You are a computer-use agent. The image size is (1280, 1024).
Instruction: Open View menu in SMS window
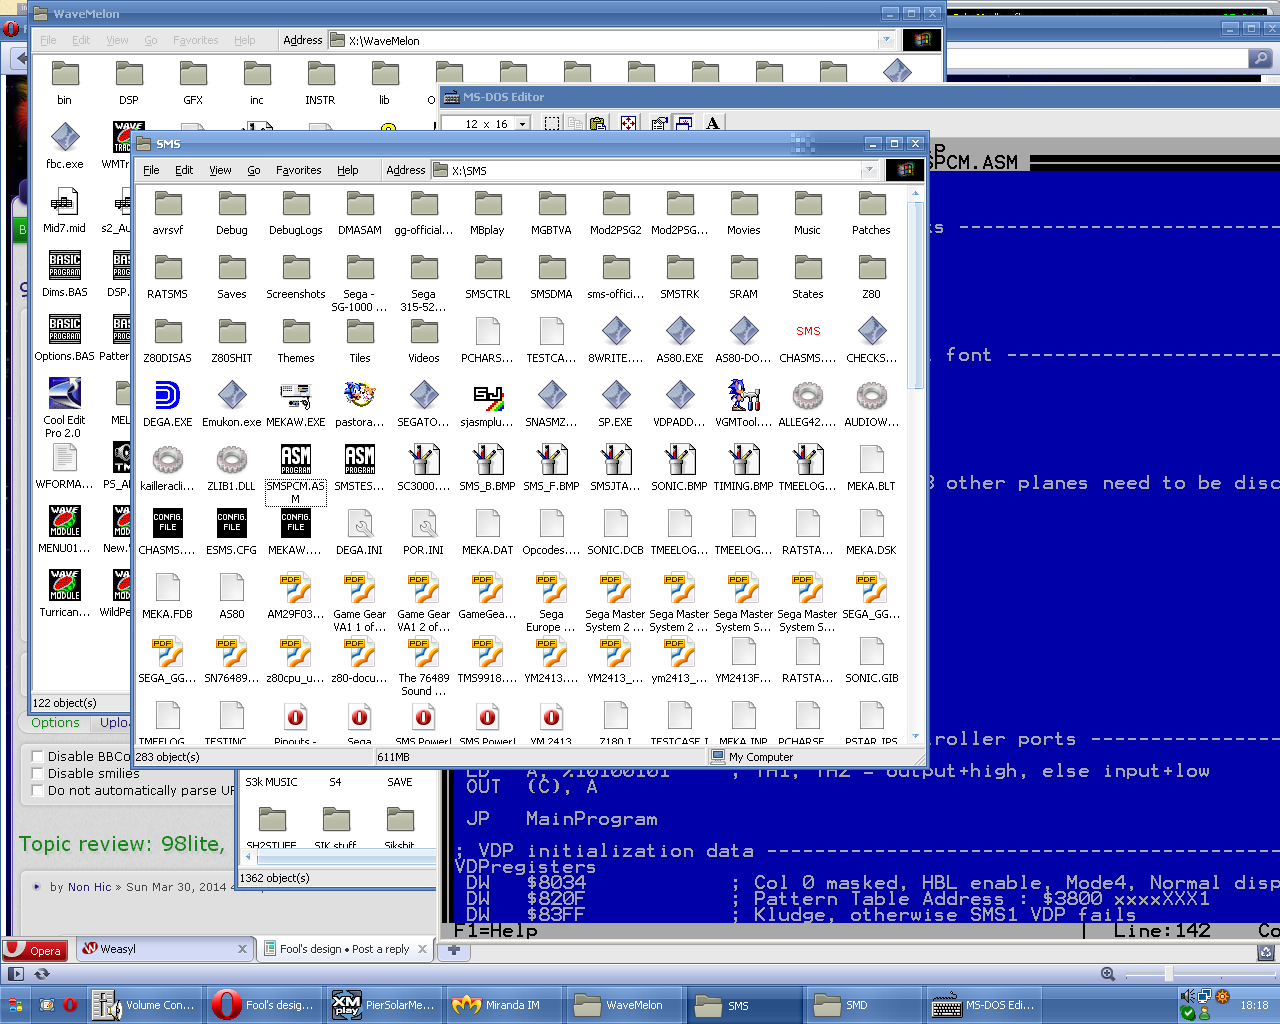click(220, 170)
